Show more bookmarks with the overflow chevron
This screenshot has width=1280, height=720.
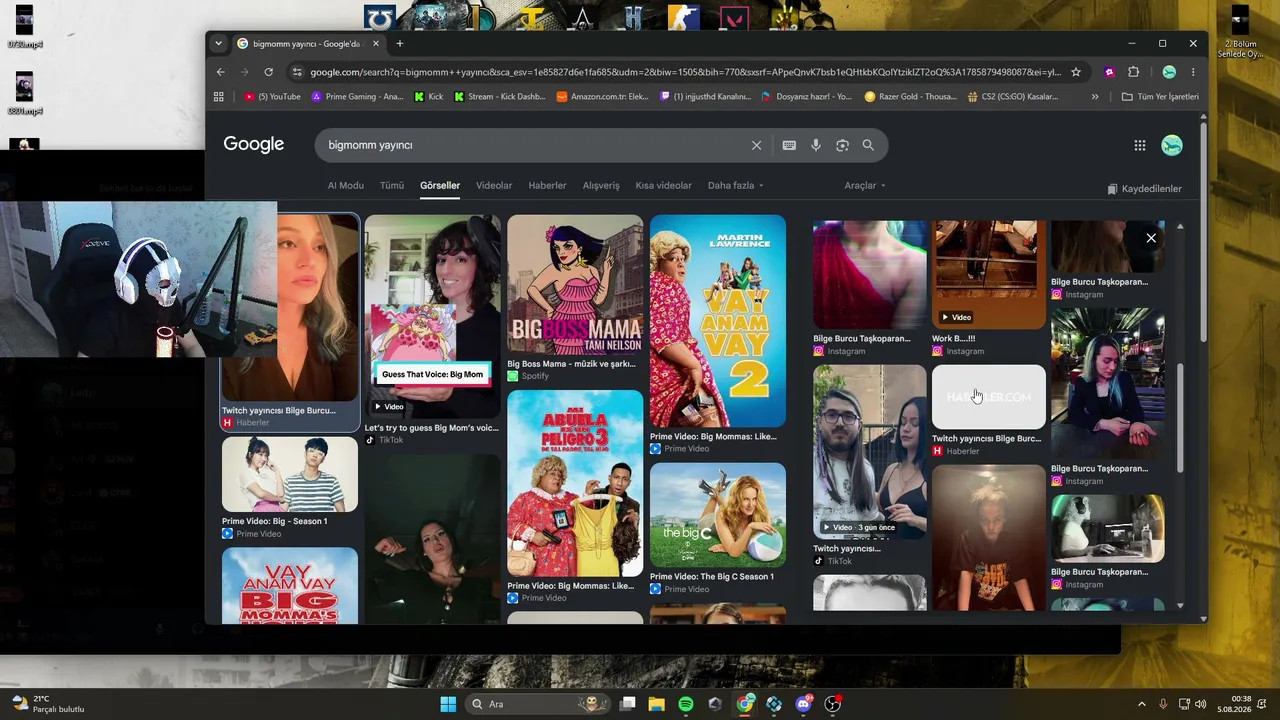1095,97
